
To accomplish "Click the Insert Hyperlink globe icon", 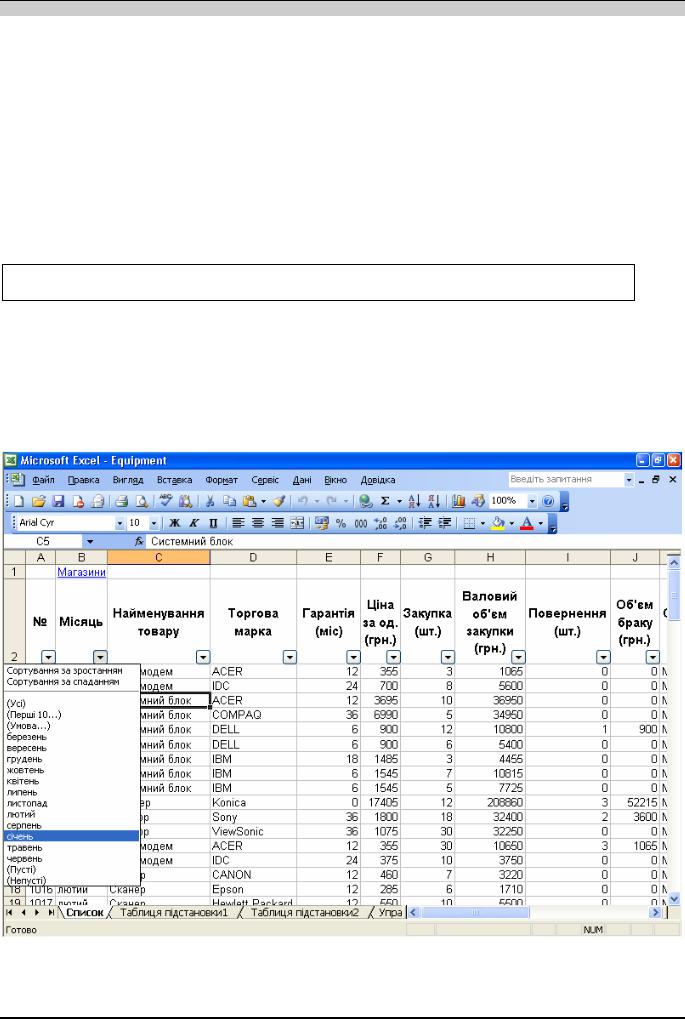I will pos(366,501).
